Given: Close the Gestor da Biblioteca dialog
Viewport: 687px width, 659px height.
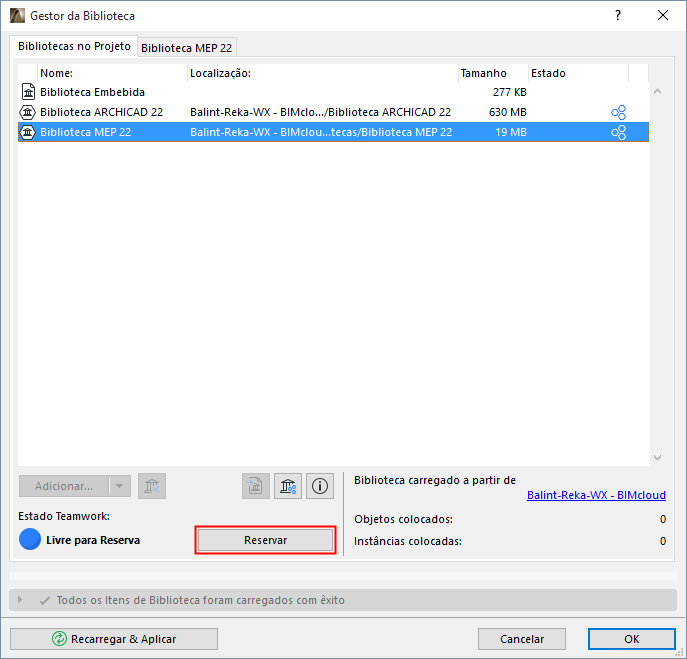Looking at the screenshot, I should pyautogui.click(x=663, y=15).
